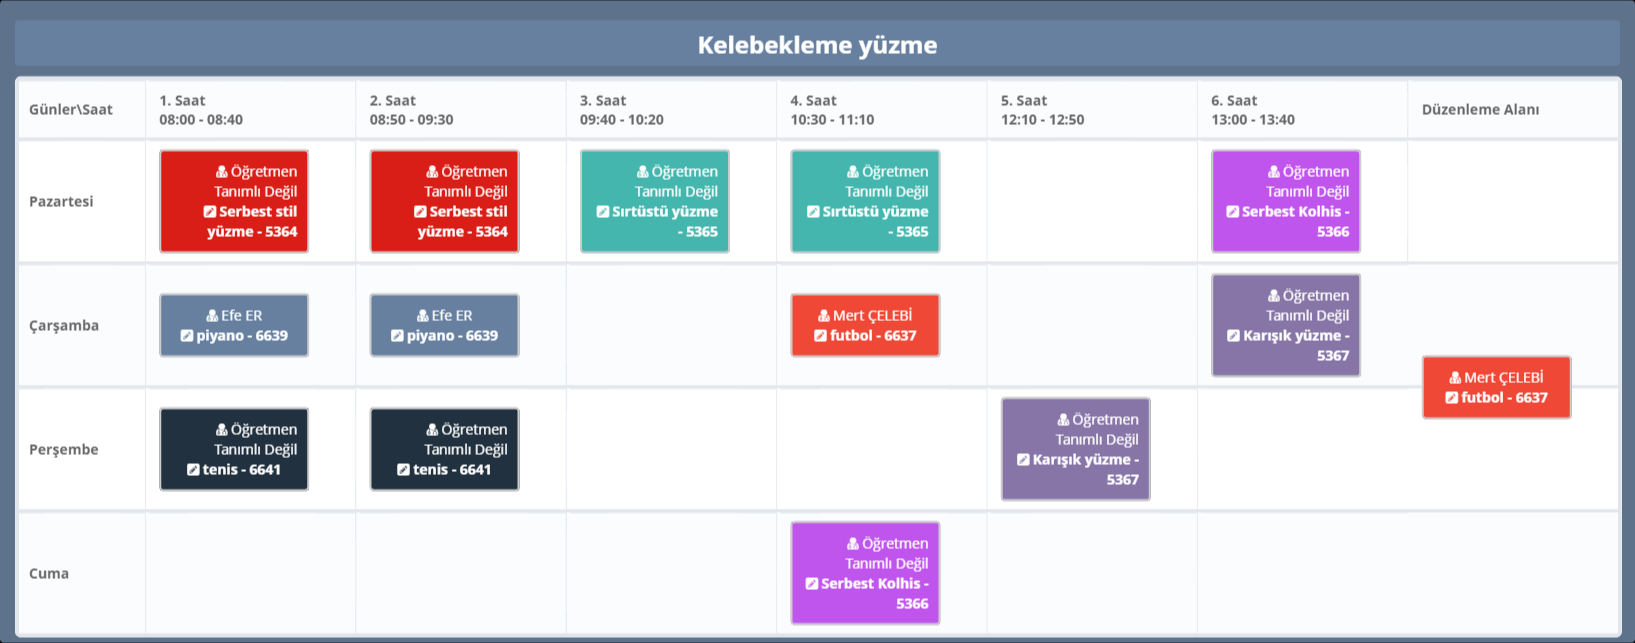Click edit icon on Monday first hour Serbest stil card
Image resolution: width=1635 pixels, height=643 pixels.
coord(210,212)
